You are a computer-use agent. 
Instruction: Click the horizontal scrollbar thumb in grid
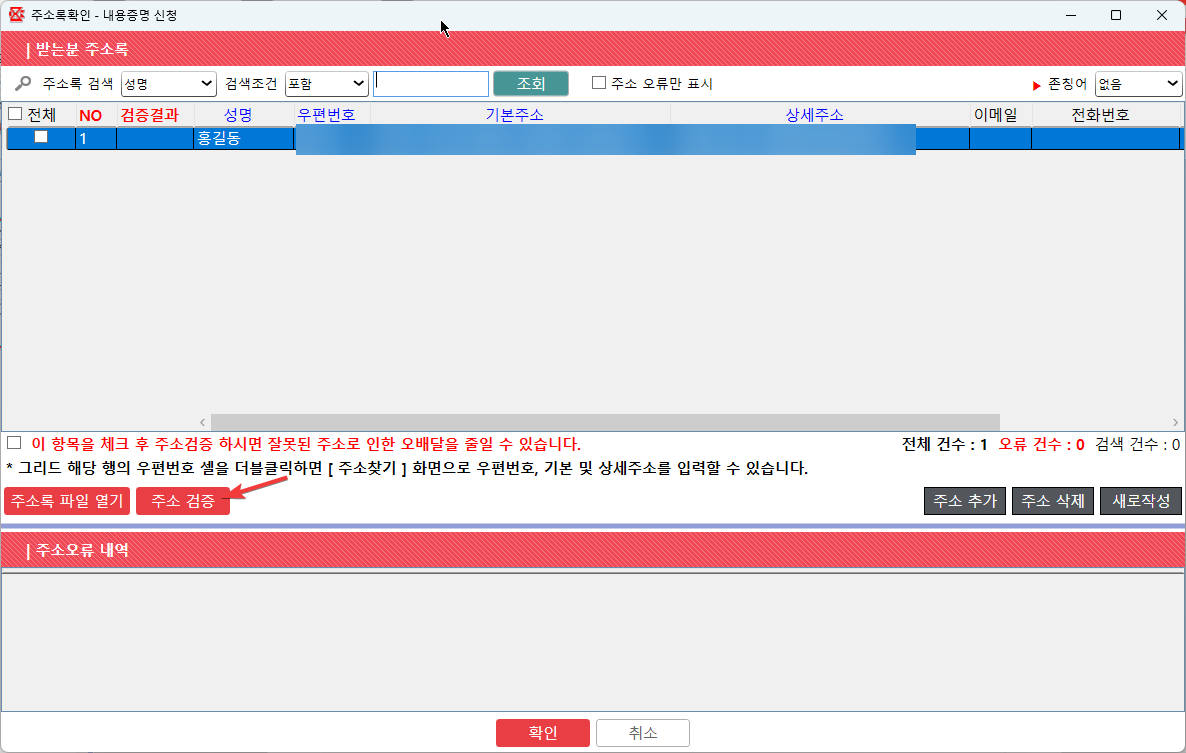pyautogui.click(x=605, y=422)
